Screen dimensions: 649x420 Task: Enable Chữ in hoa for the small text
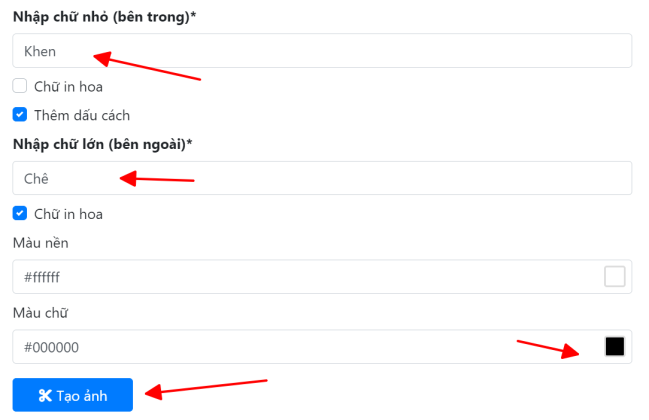point(19,86)
